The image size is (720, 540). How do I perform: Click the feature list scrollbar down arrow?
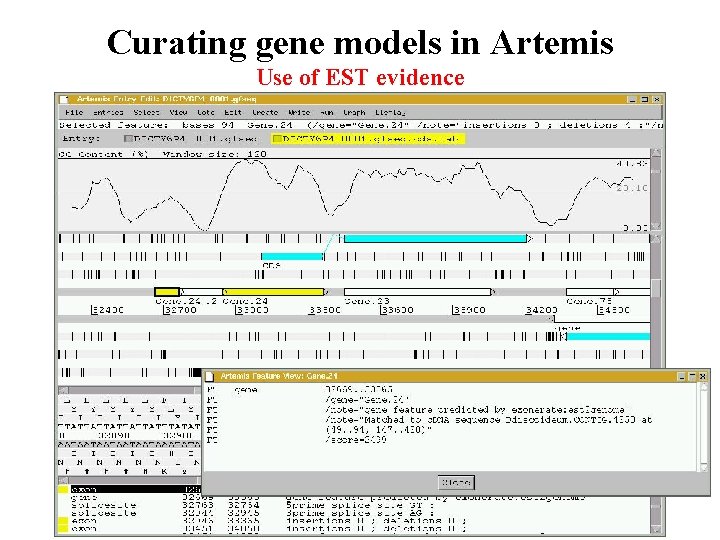tap(656, 530)
